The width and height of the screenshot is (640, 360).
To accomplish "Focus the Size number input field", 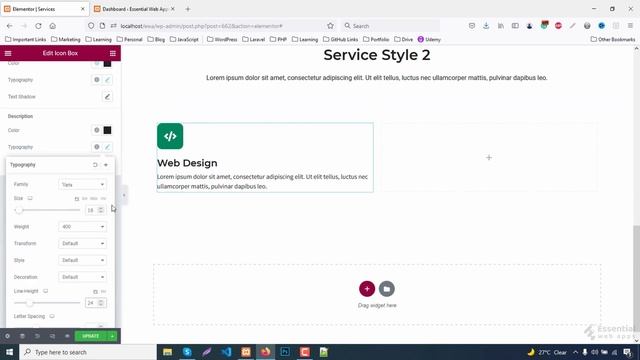I will coord(95,210).
